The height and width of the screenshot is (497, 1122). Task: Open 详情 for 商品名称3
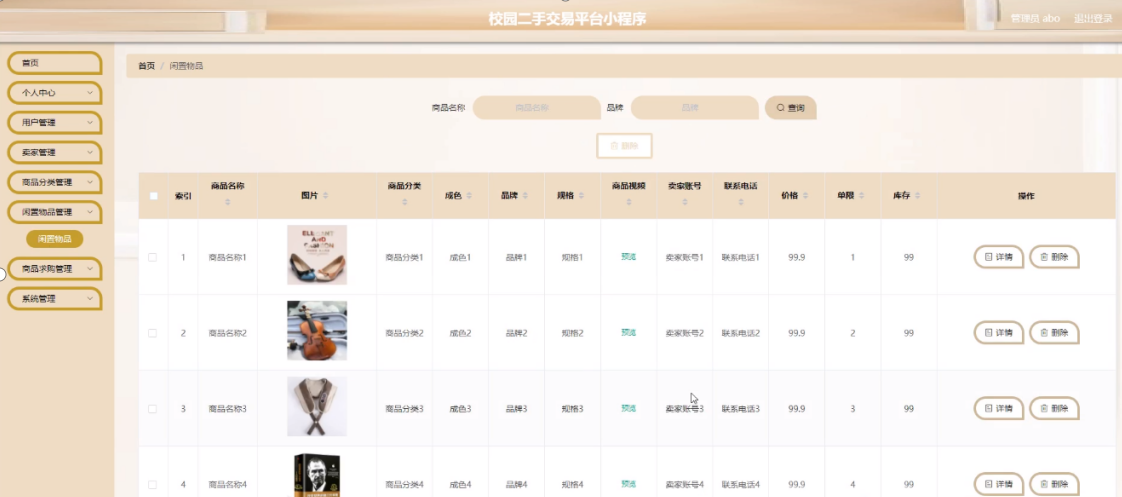coord(998,408)
